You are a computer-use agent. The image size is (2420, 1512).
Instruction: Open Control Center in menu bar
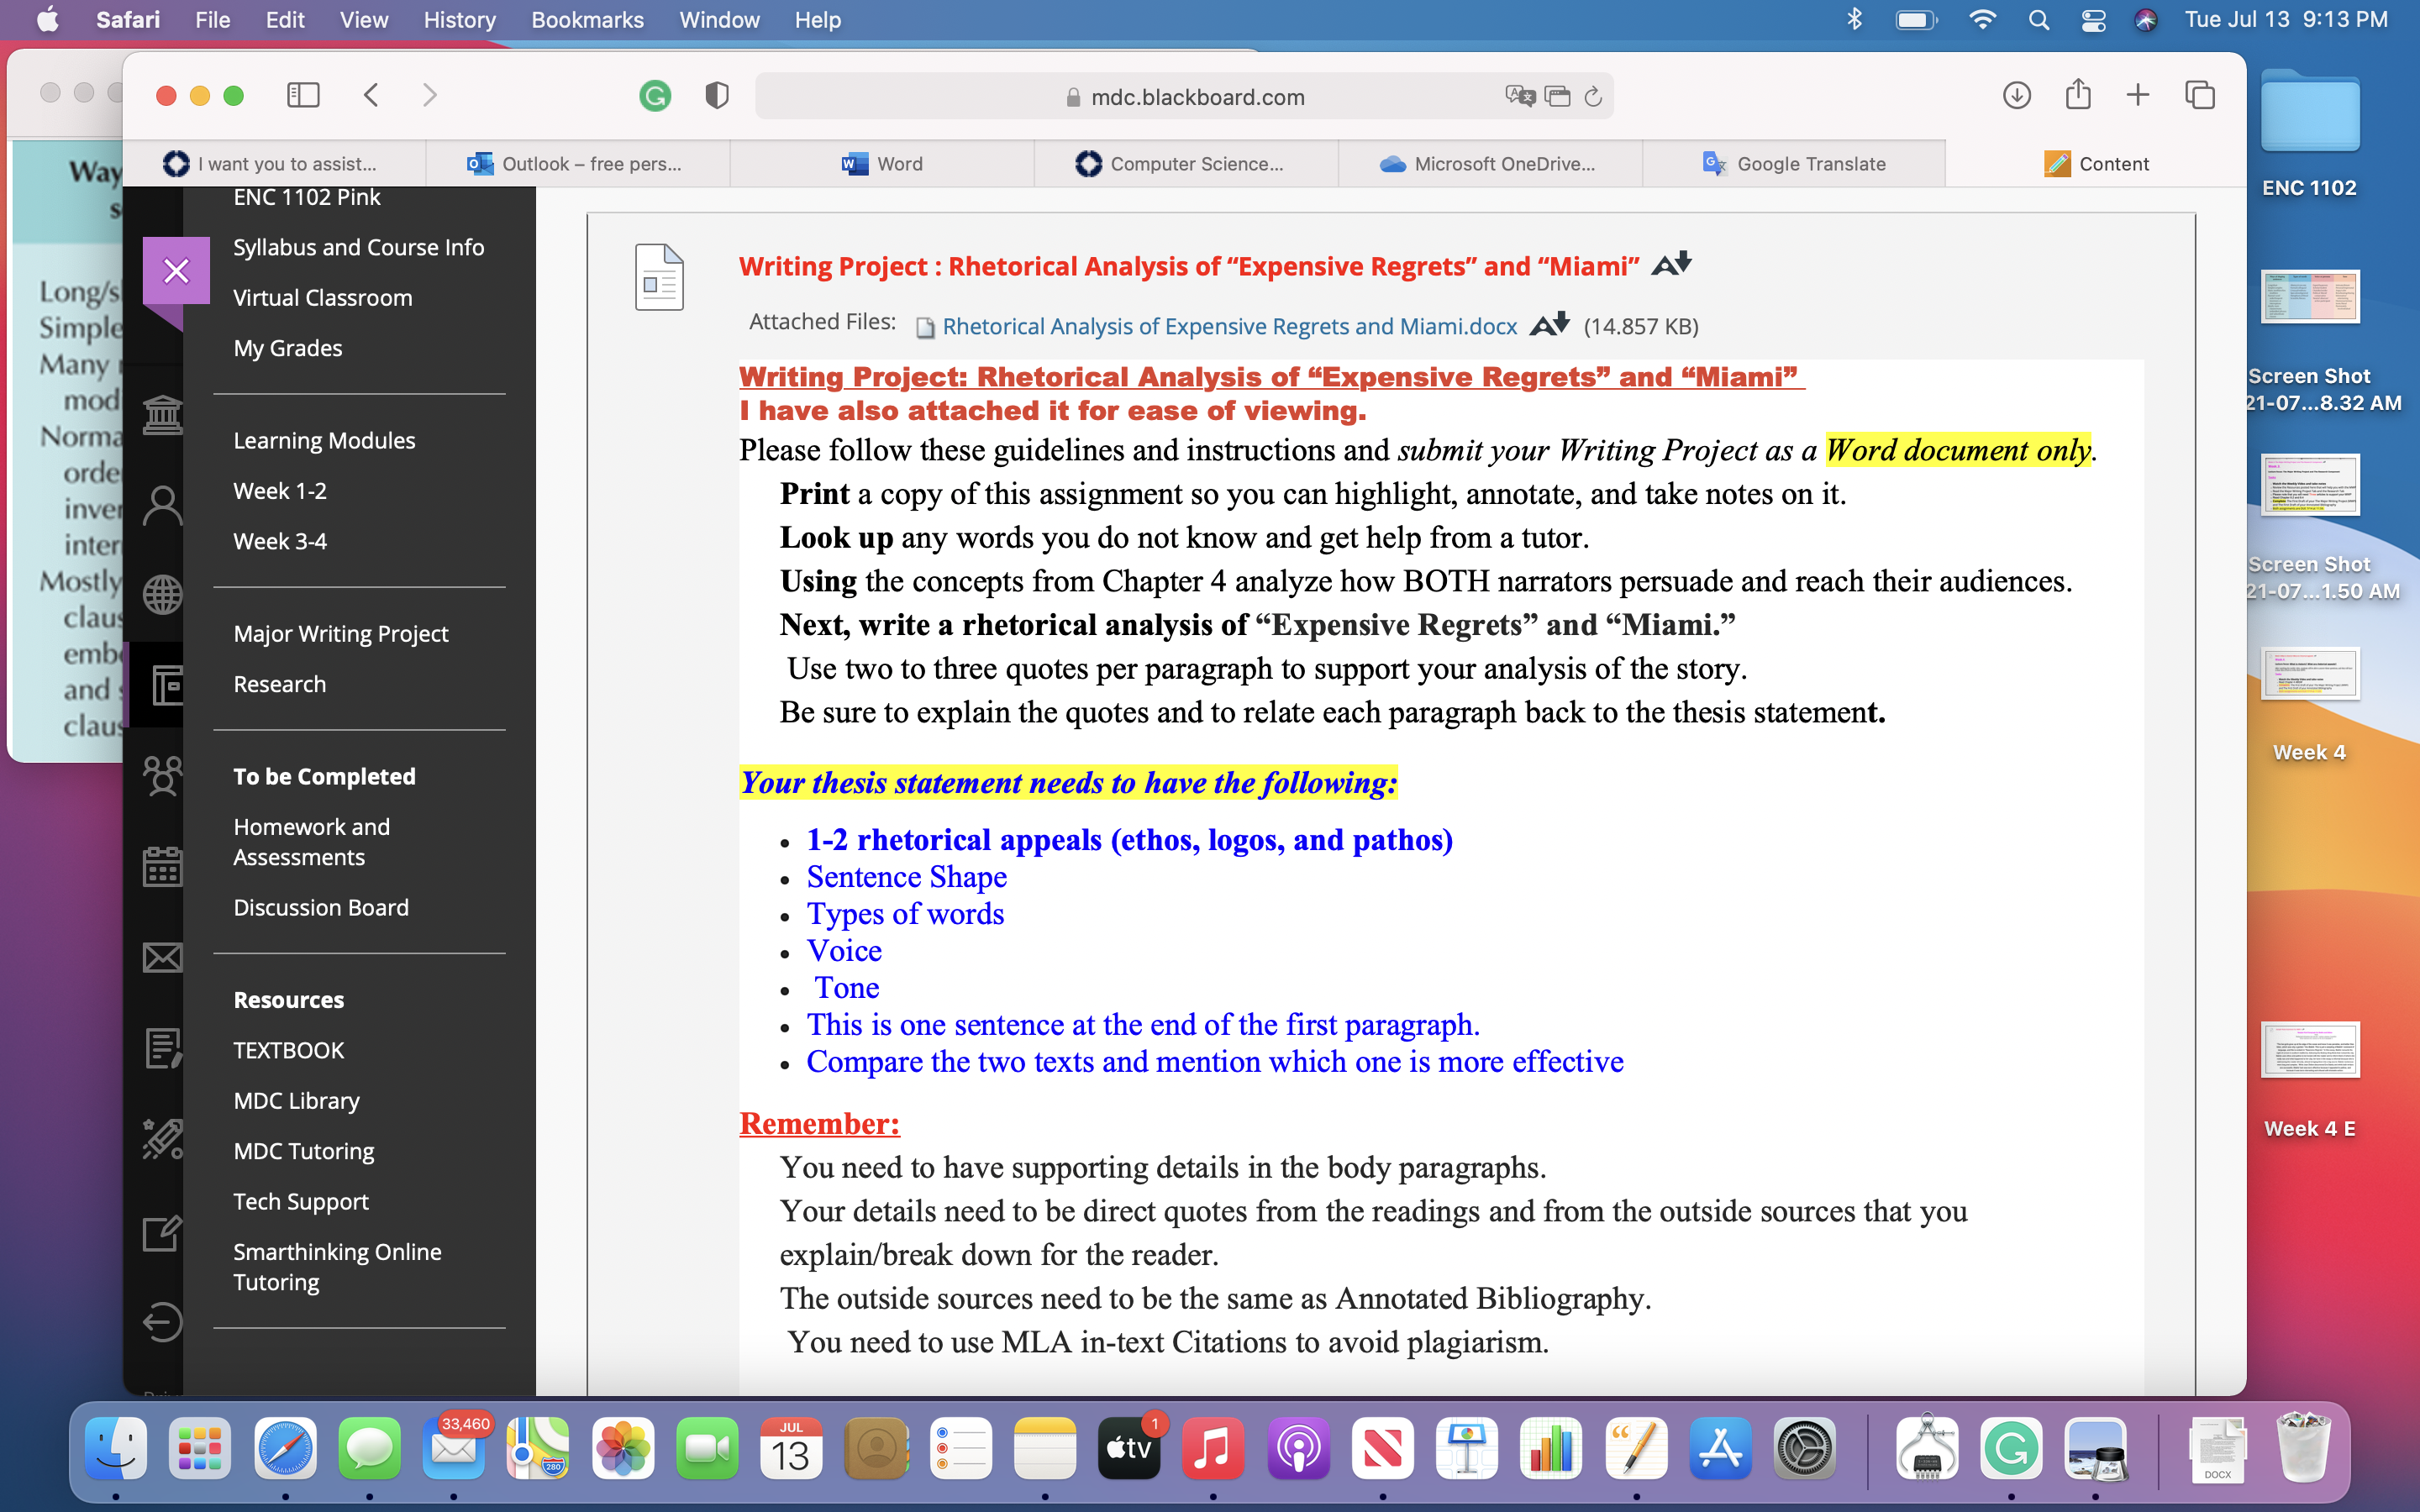click(2092, 20)
